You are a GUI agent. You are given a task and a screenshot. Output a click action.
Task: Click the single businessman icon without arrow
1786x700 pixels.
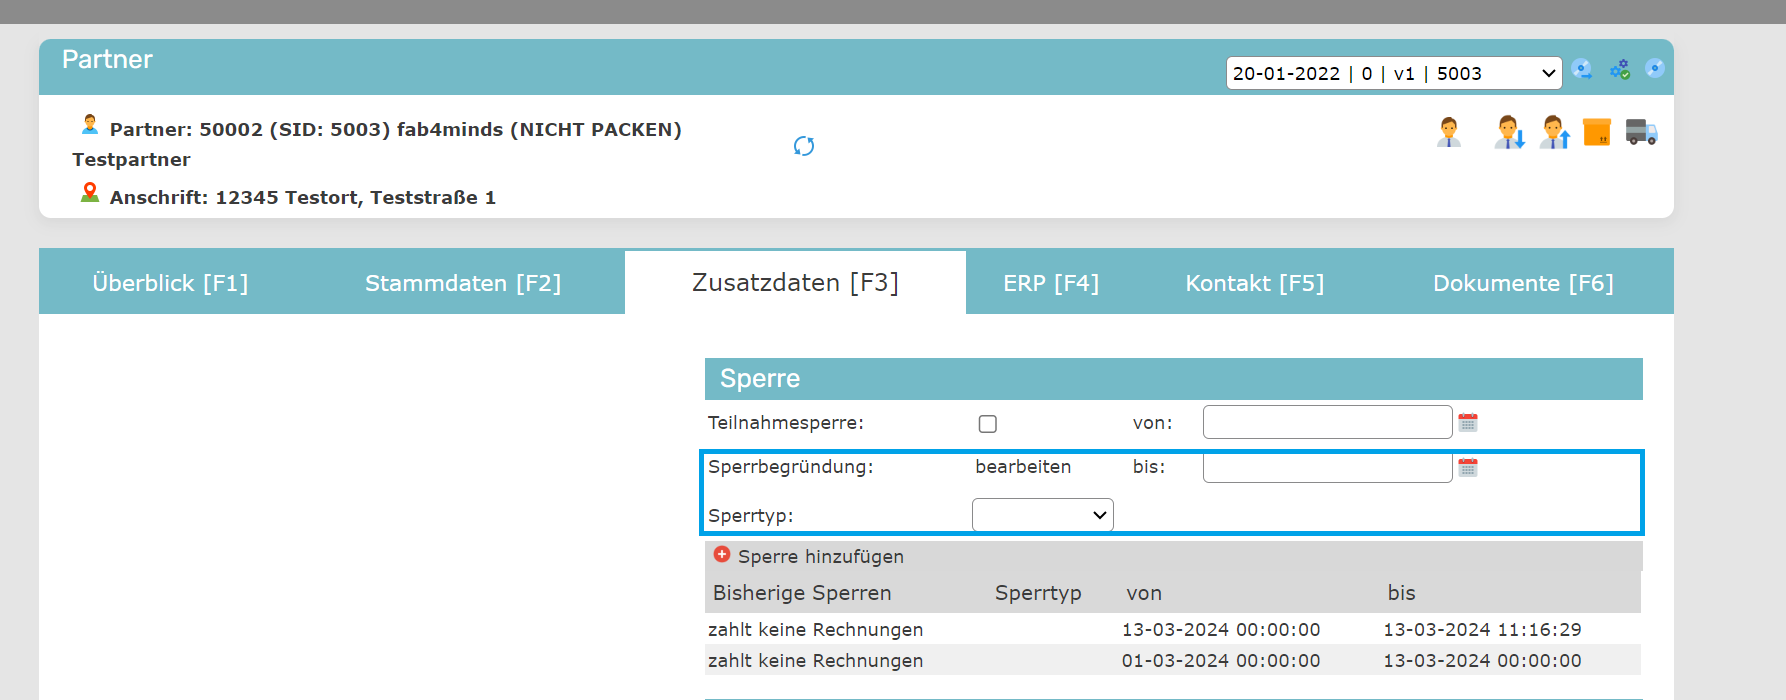1448,132
